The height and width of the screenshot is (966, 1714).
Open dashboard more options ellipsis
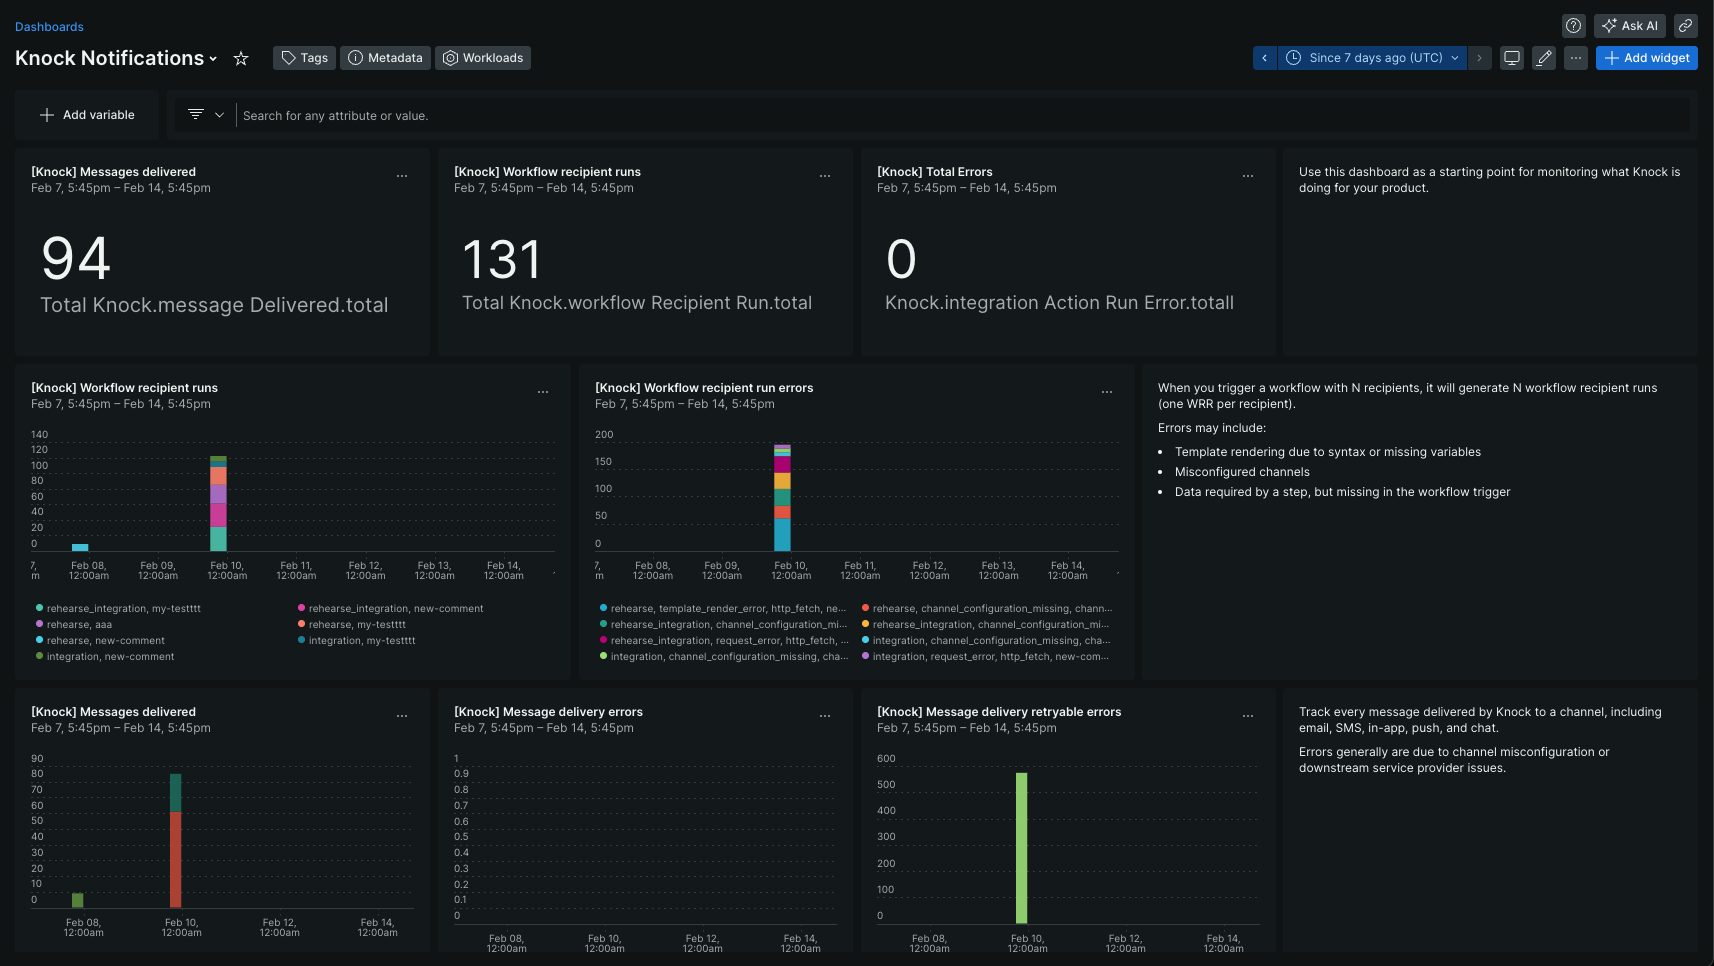coord(1576,58)
